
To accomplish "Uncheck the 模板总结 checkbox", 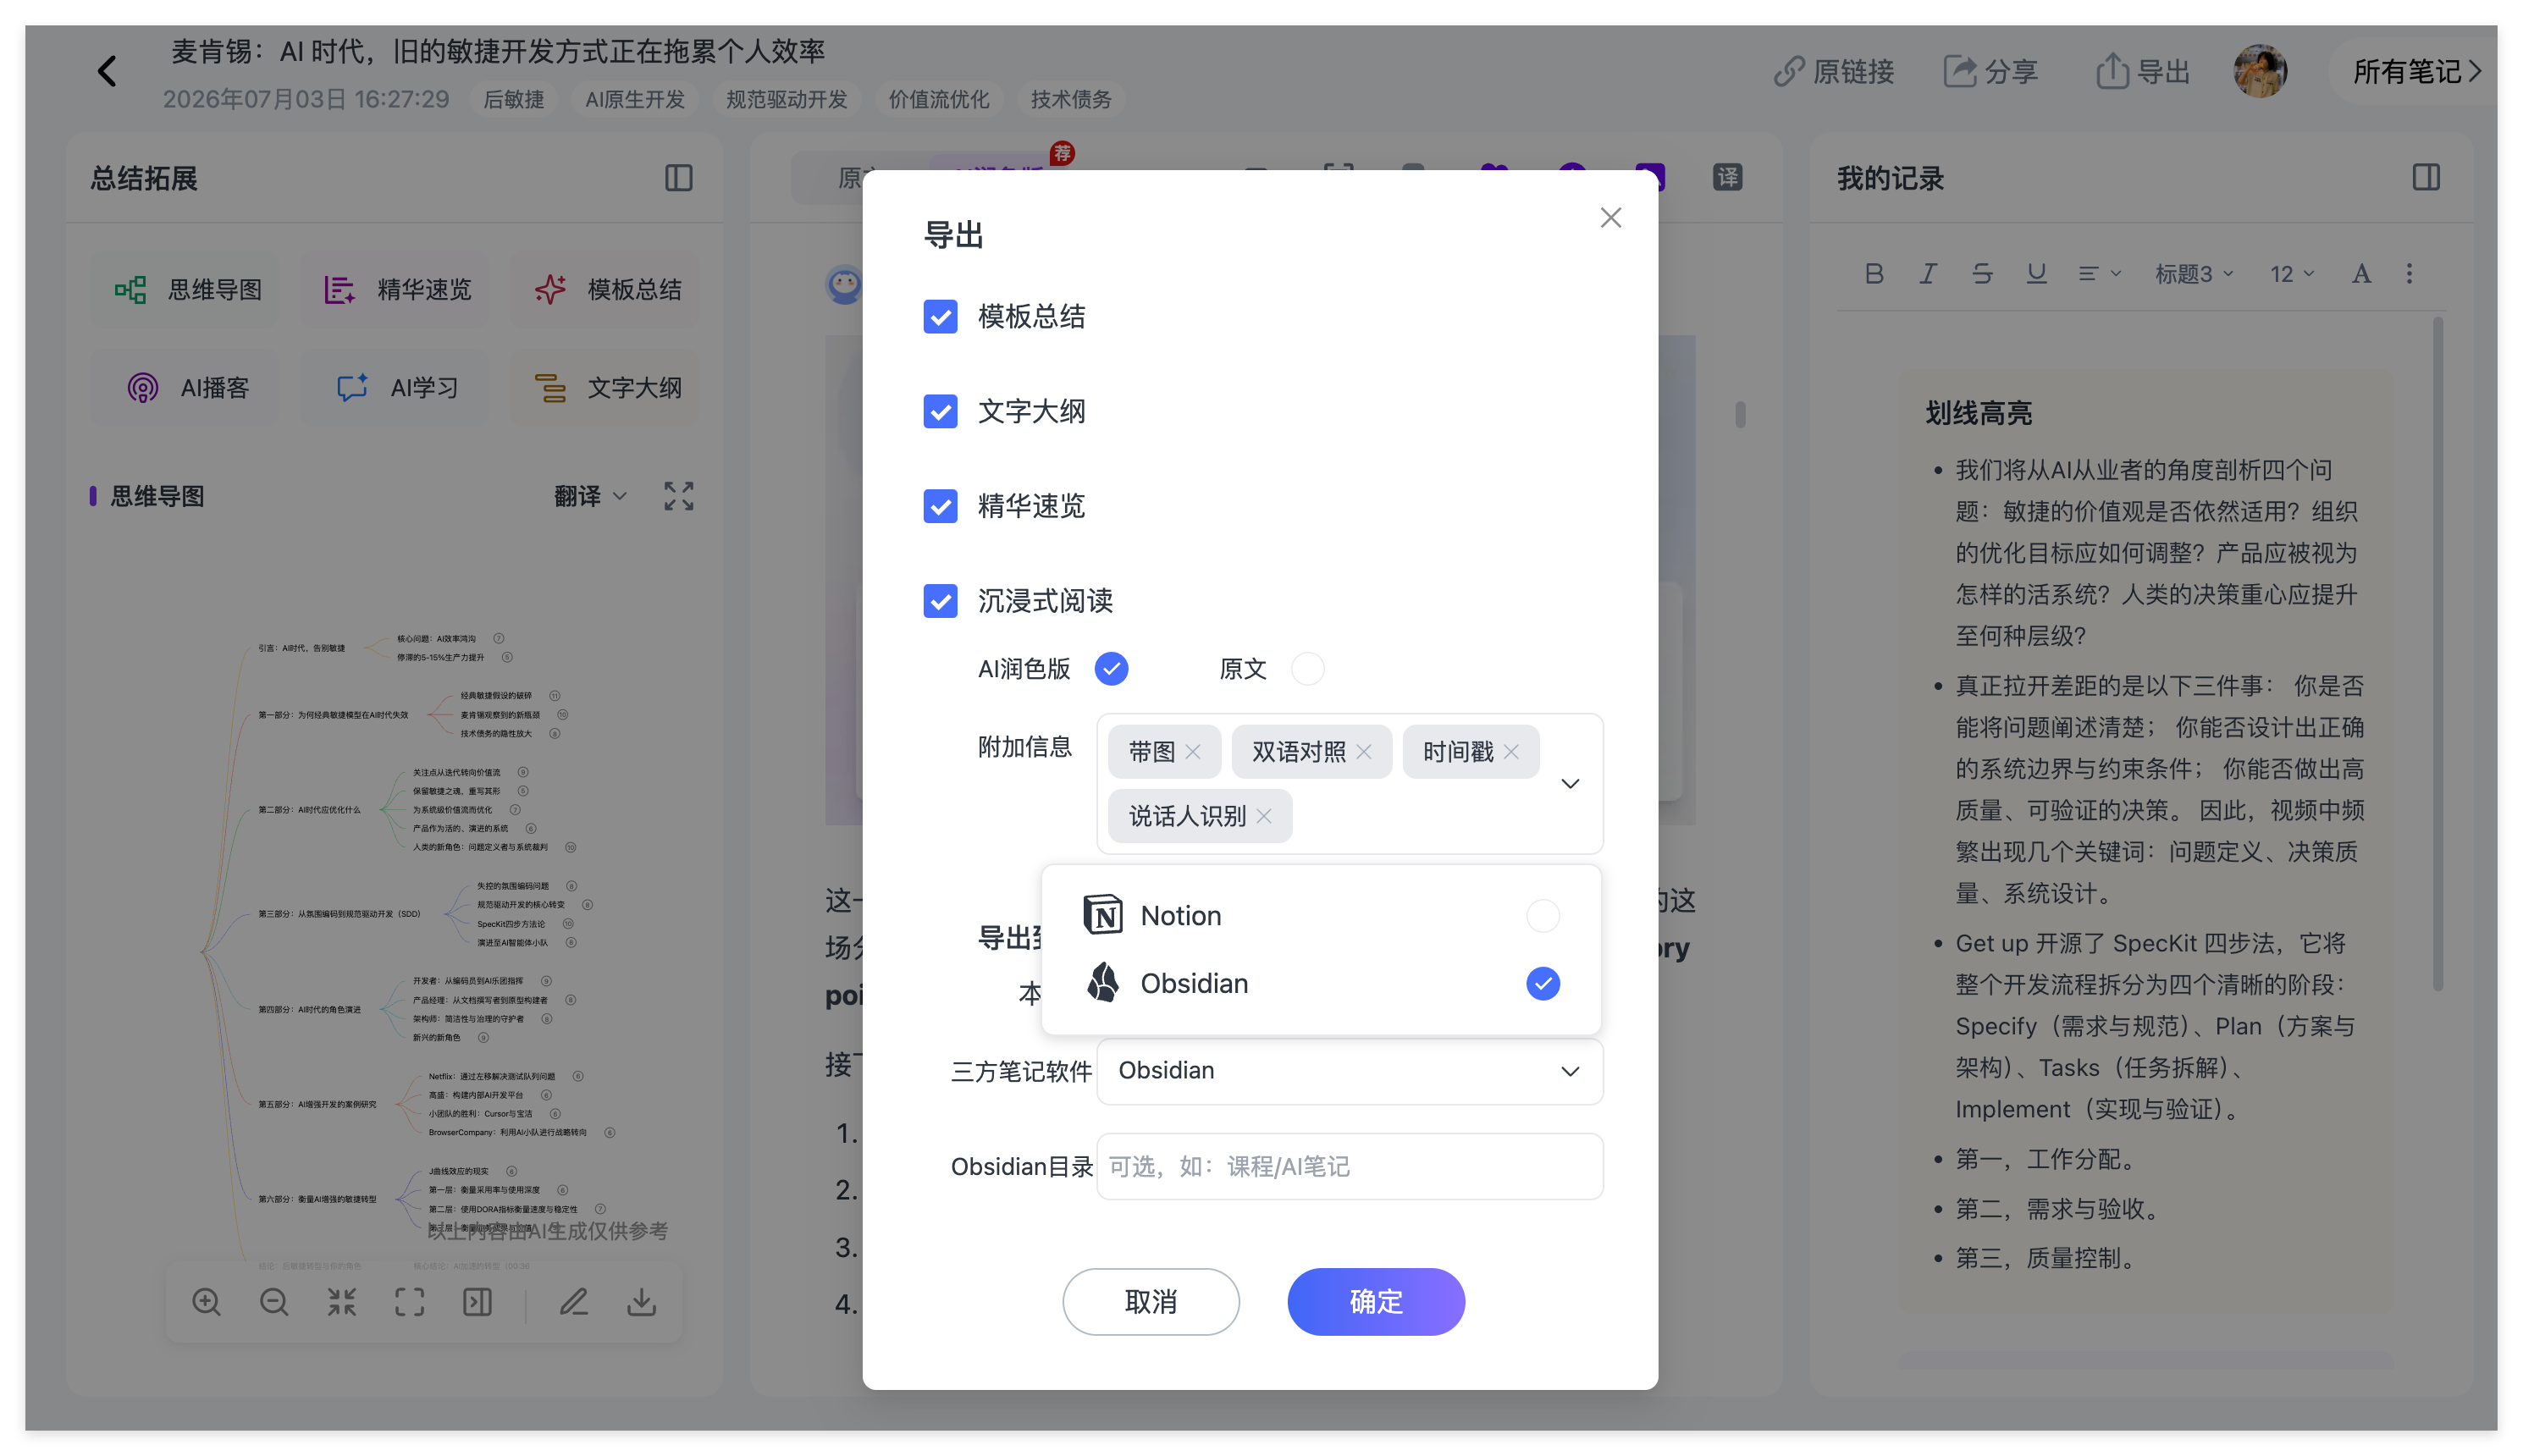I will 940,316.
